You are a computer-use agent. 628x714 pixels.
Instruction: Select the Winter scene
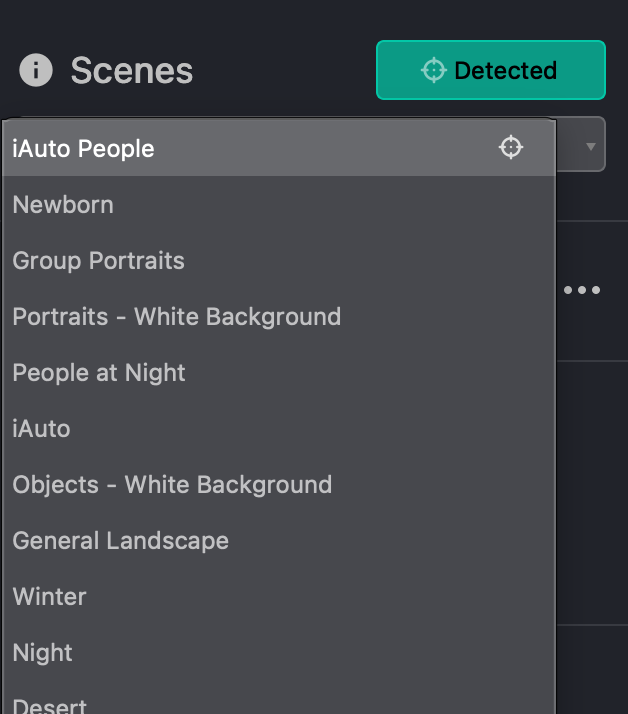pyautogui.click(x=50, y=597)
